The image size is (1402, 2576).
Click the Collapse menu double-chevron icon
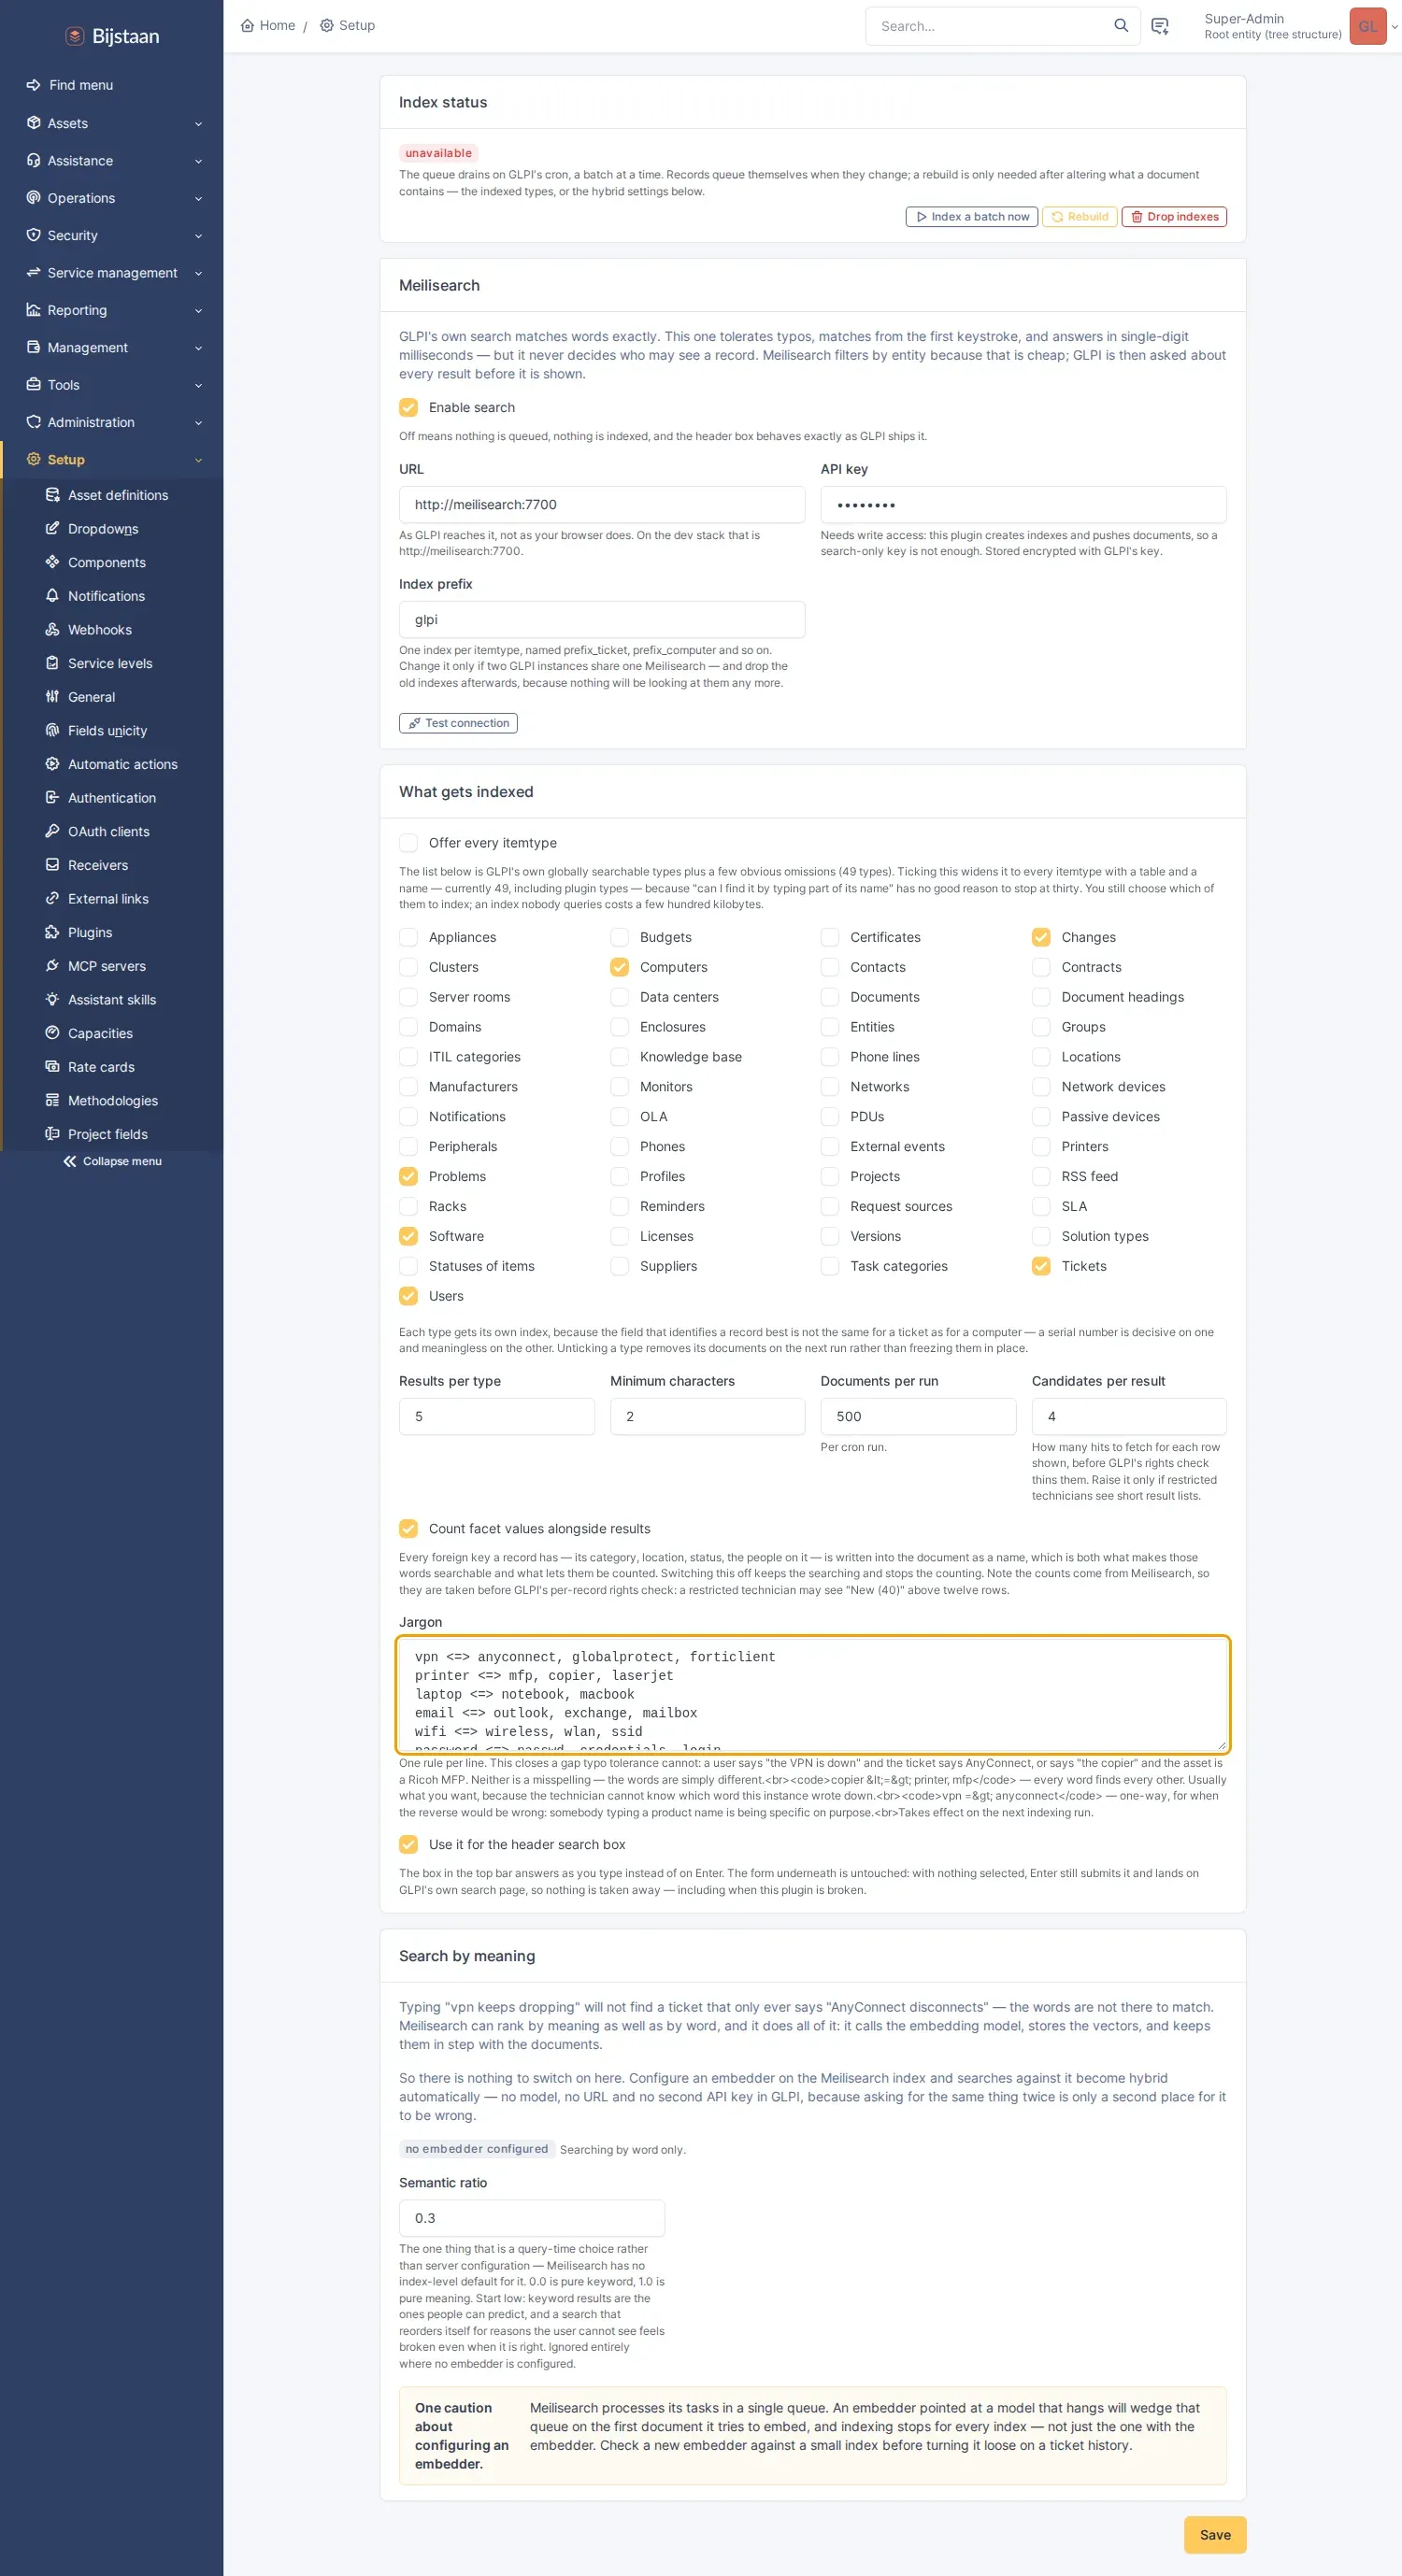point(70,1161)
